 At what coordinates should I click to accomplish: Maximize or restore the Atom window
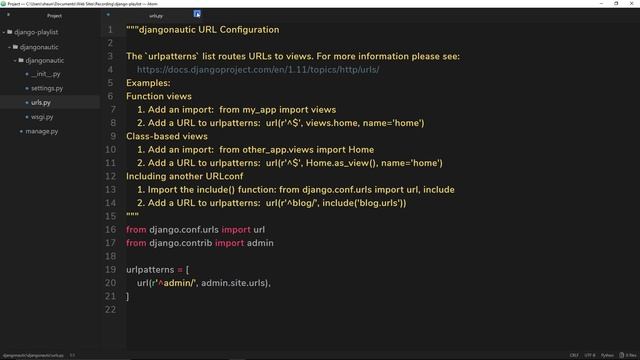[x=616, y=4]
